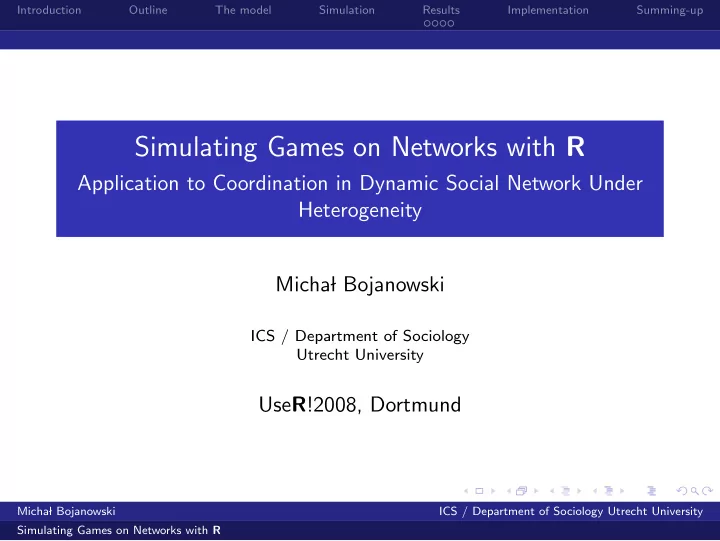
Task: Jump to the Implementation section
Action: pos(548,10)
